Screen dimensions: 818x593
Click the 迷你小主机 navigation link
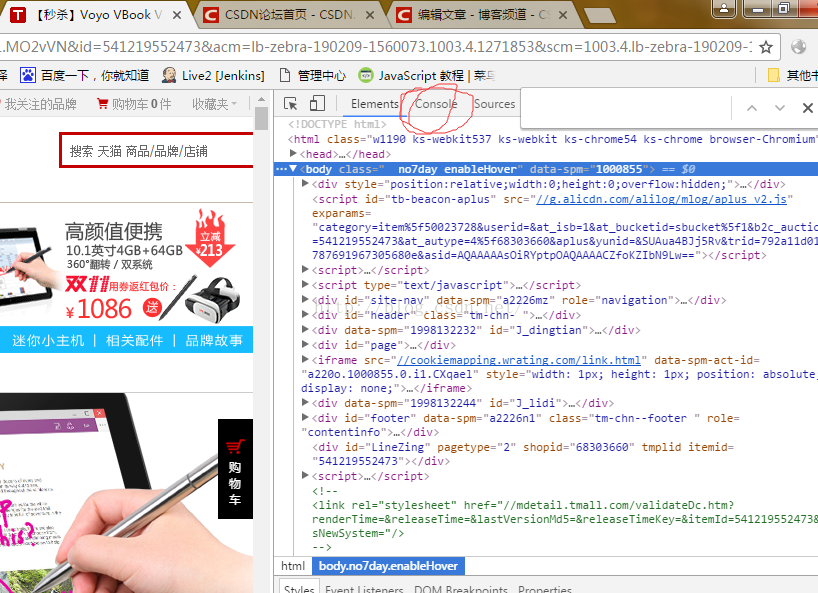tap(48, 341)
